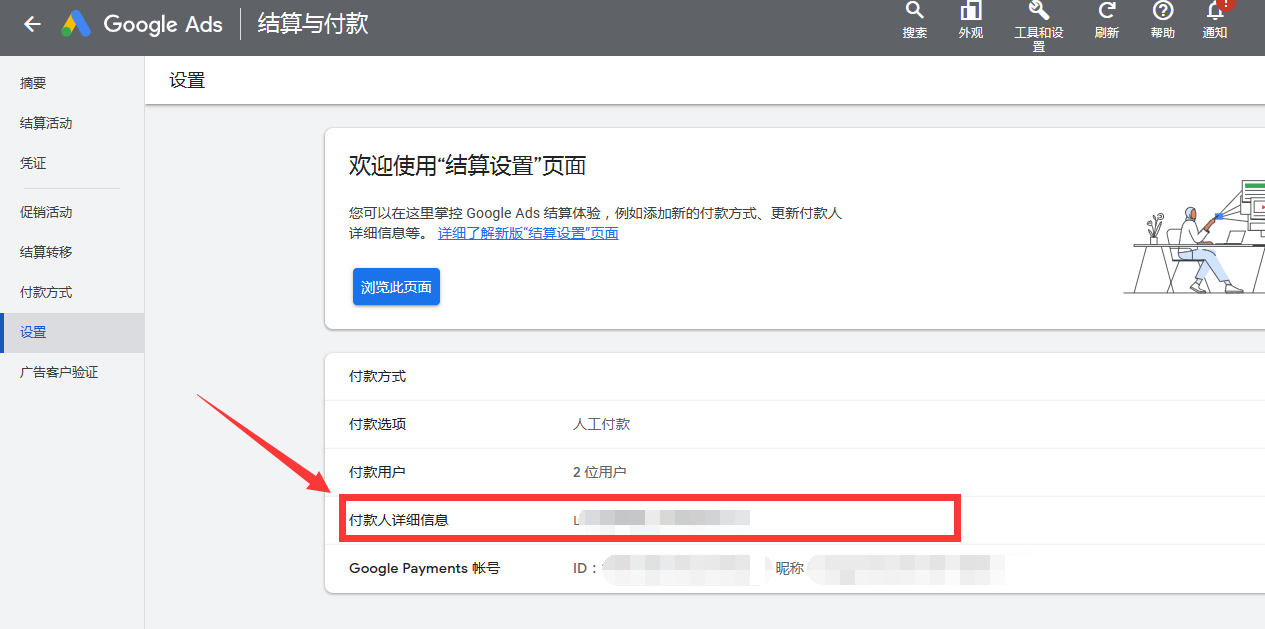Image resolution: width=1265 pixels, height=629 pixels.
Task: Click the 欢迎使用"结算设置"页面 heading
Action: 467,166
